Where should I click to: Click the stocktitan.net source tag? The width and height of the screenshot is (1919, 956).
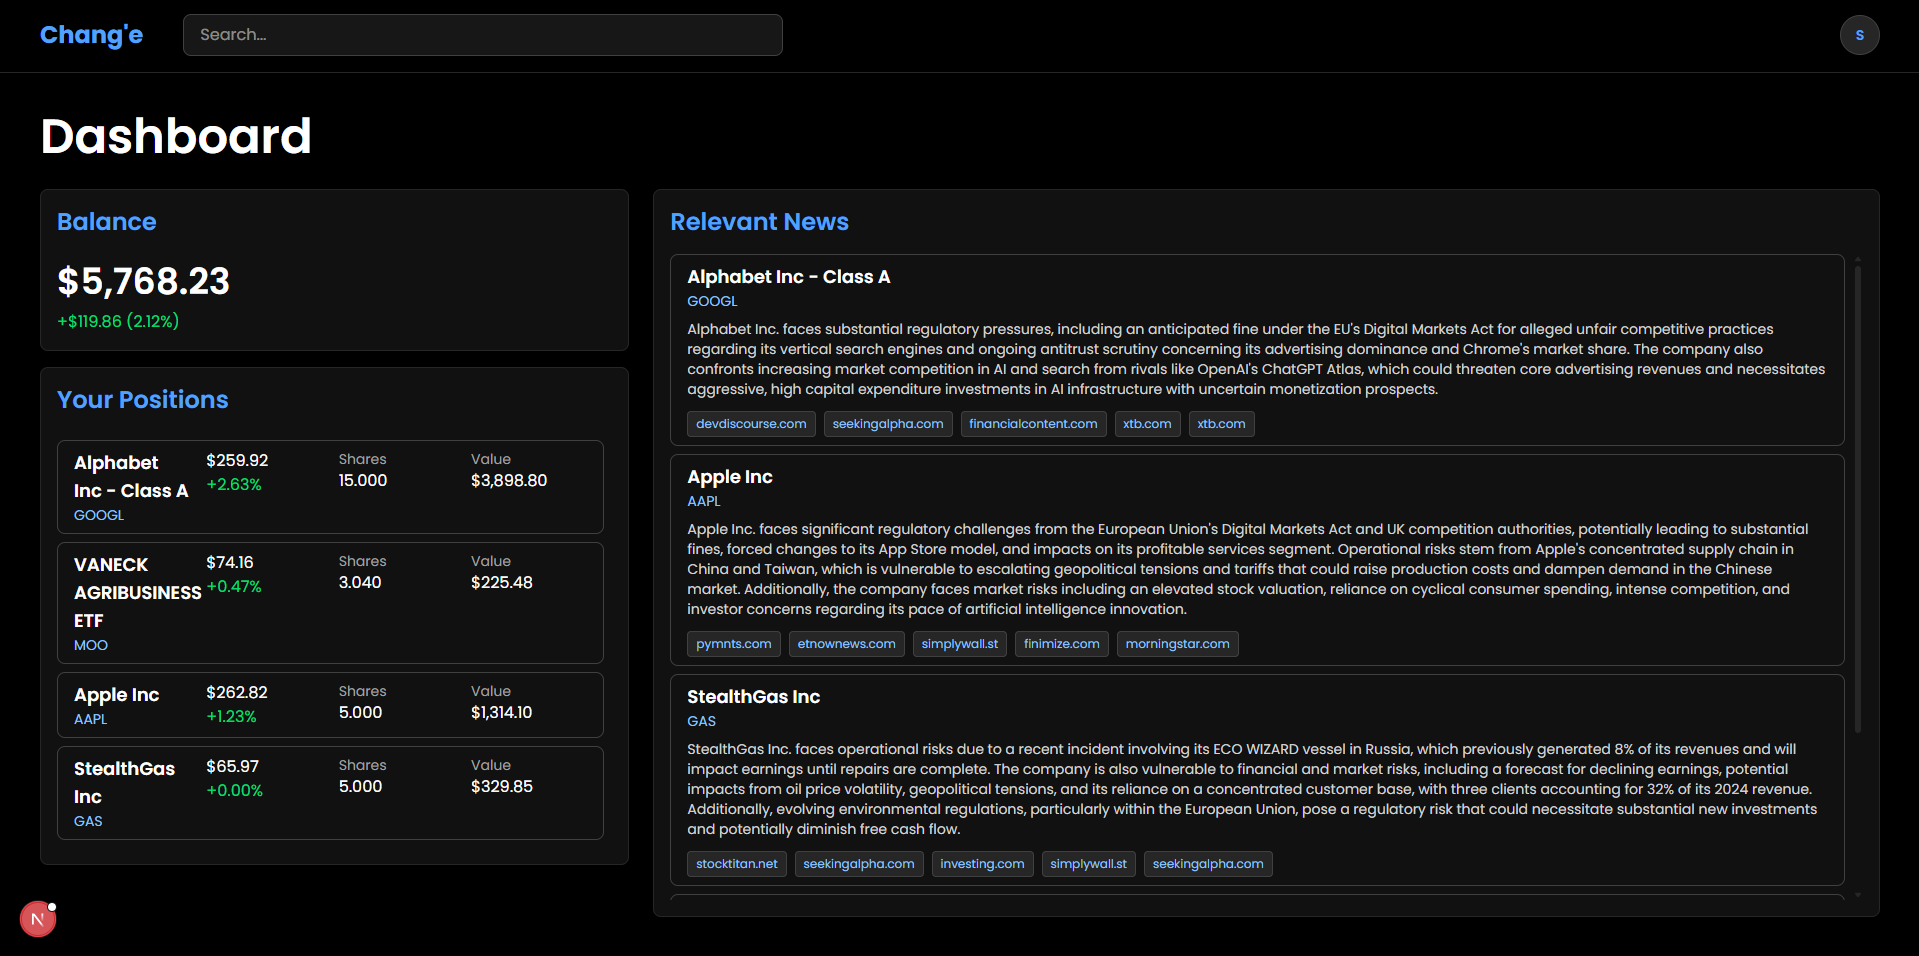coord(736,864)
